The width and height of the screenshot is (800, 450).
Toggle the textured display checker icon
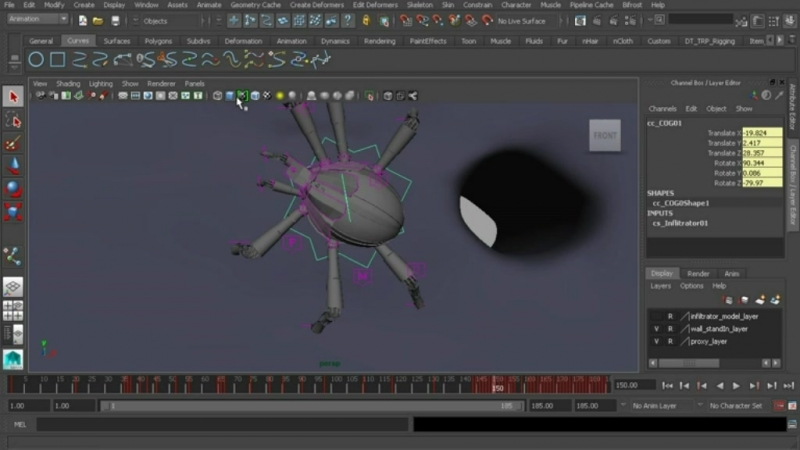pyautogui.click(x=267, y=96)
